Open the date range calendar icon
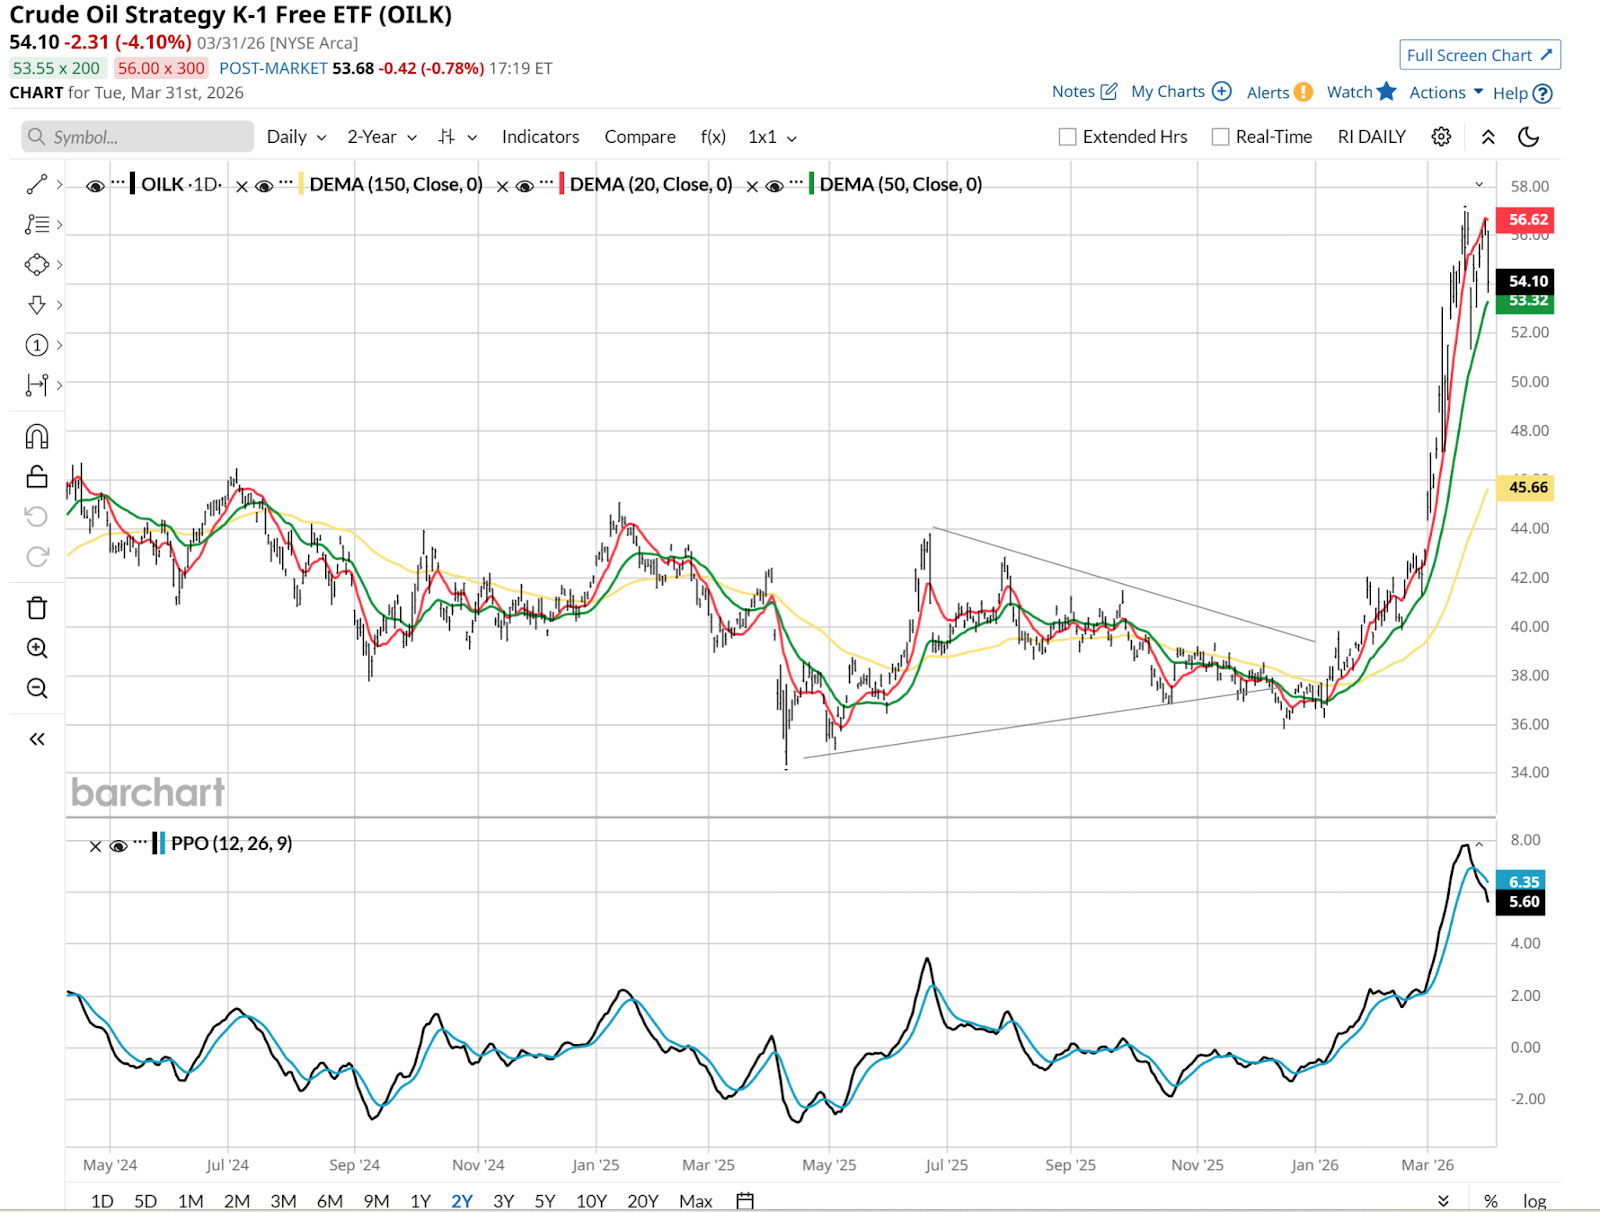 tap(745, 1200)
